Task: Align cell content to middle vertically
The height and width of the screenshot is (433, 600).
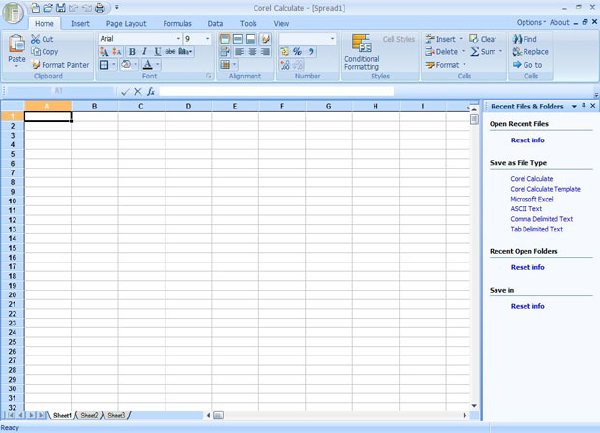Action: pyautogui.click(x=238, y=39)
